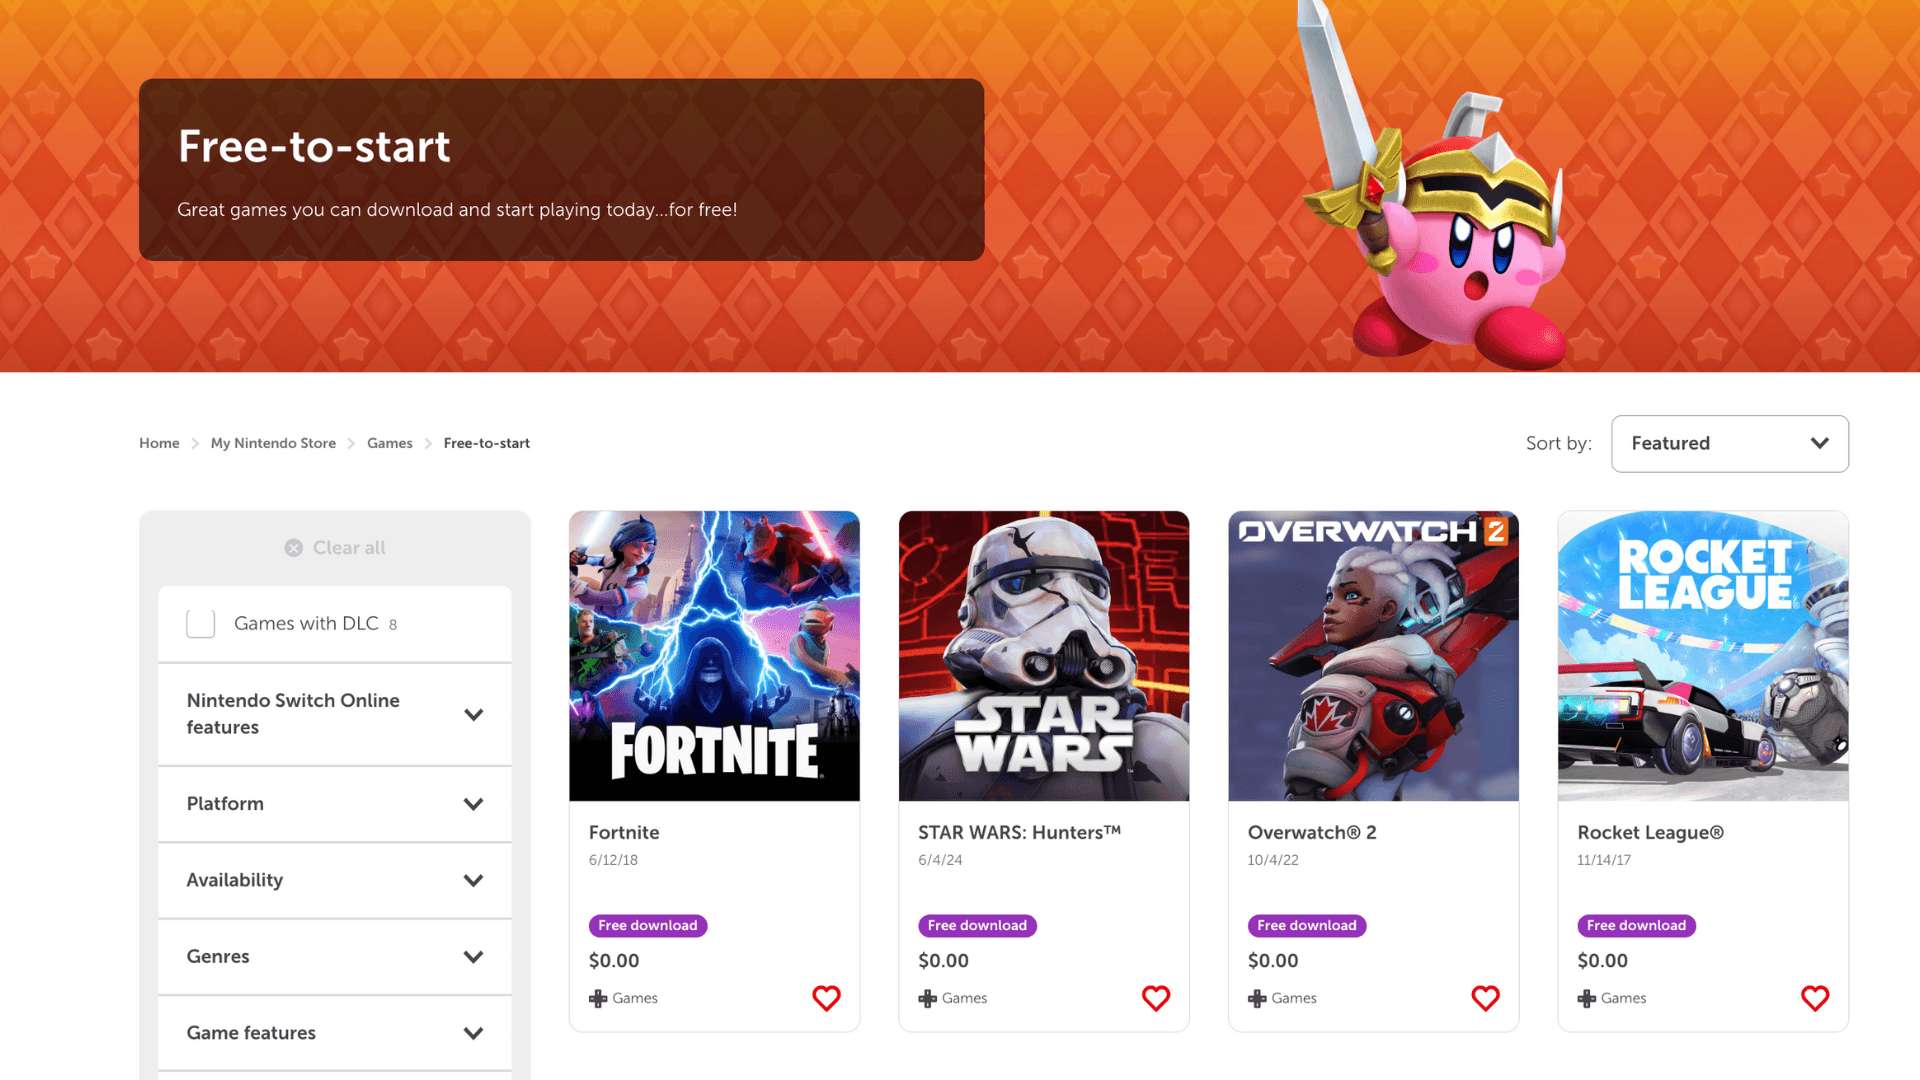The width and height of the screenshot is (1920, 1080).
Task: Expand the Genres filter section
Action: (334, 957)
